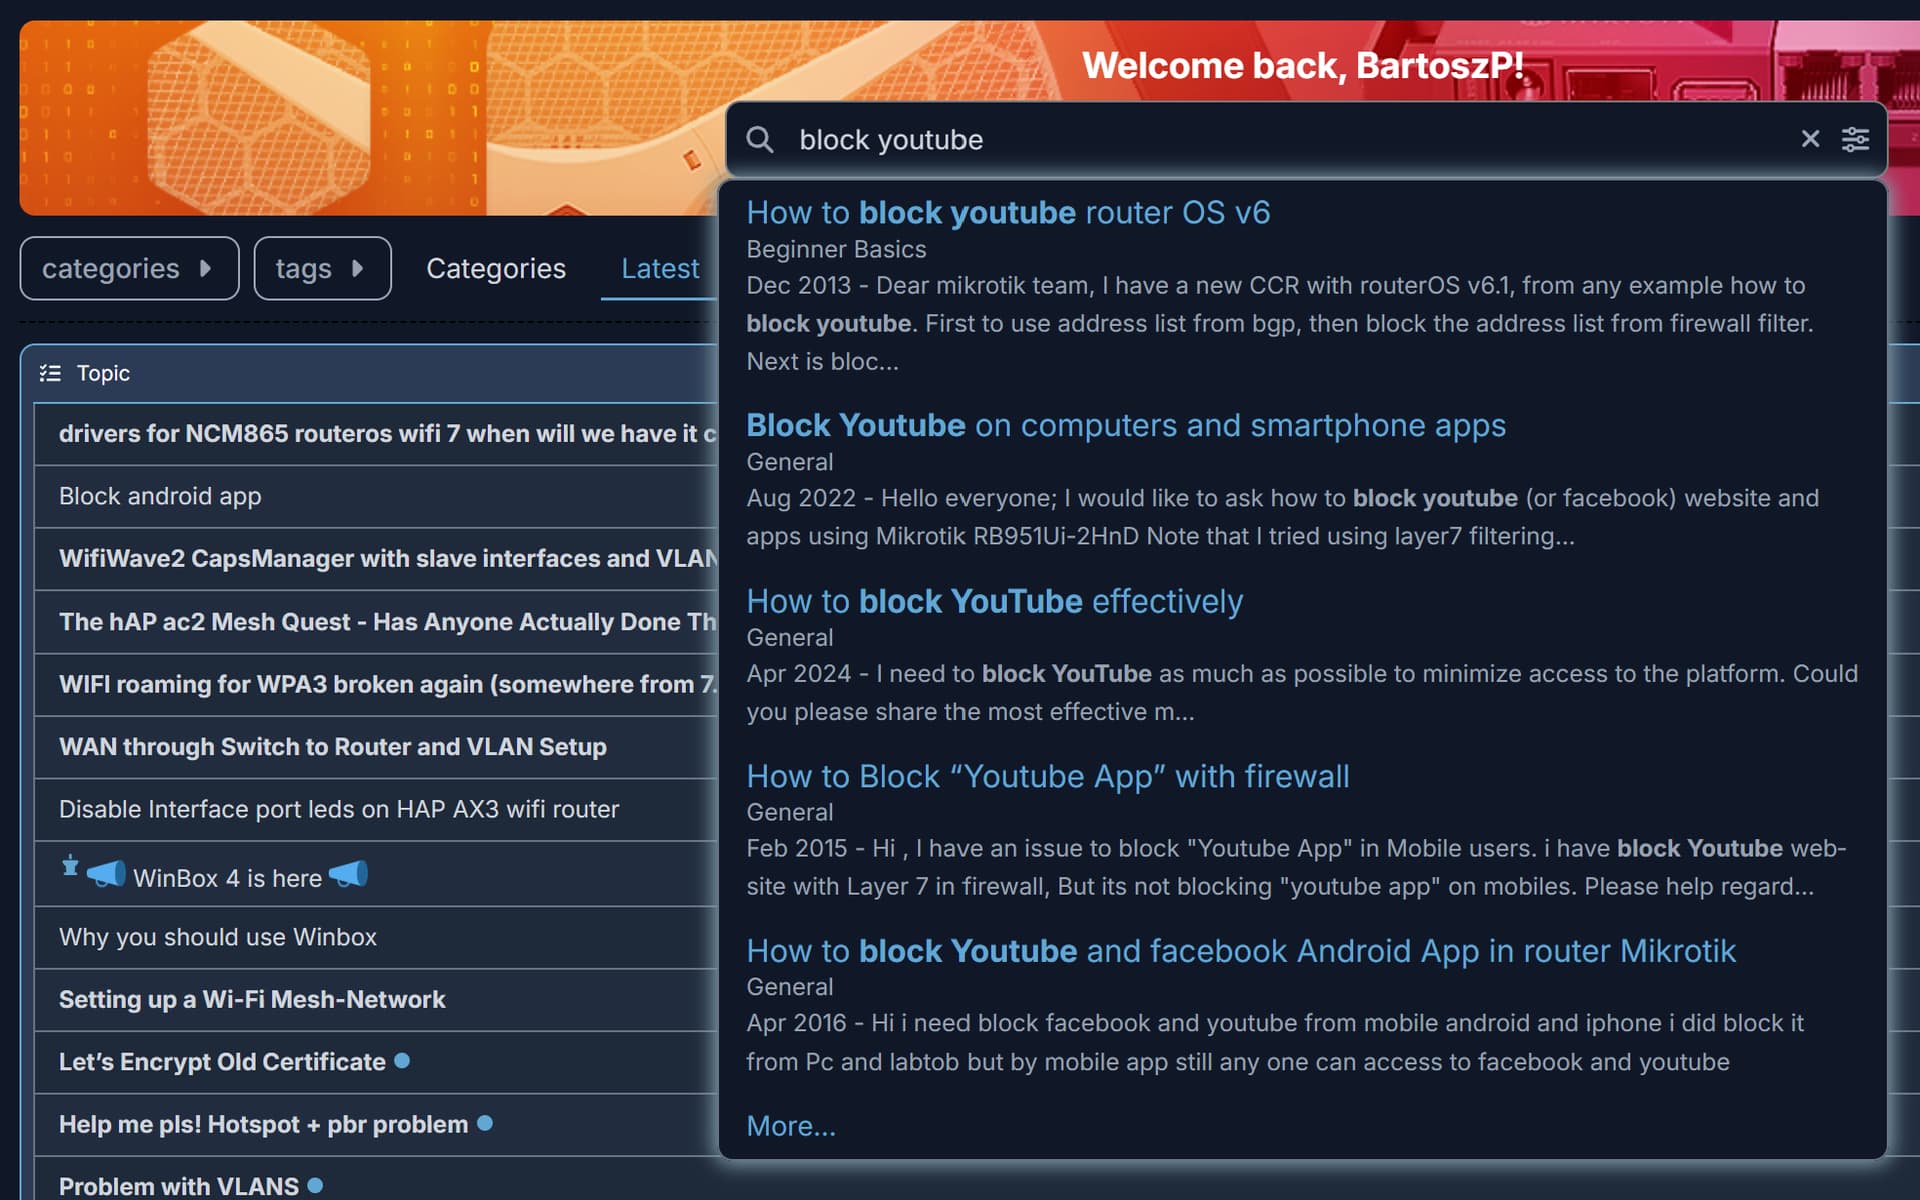Viewport: 1920px width, 1200px height.
Task: Click the search magnifying glass icon
Action: click(x=761, y=139)
